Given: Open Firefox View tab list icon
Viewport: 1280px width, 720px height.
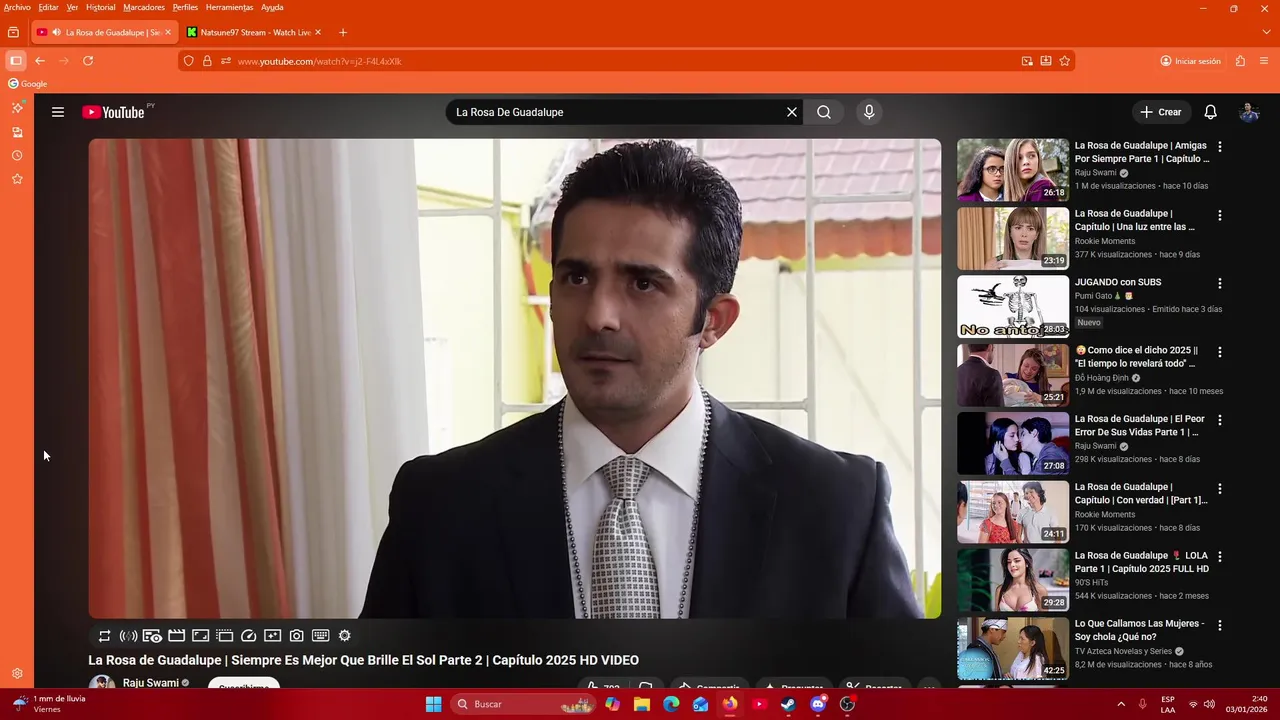Looking at the screenshot, I should click(13, 32).
